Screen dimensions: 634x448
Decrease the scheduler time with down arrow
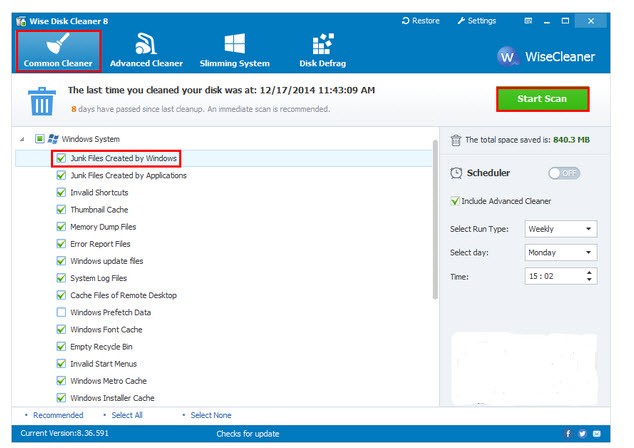pos(589,280)
